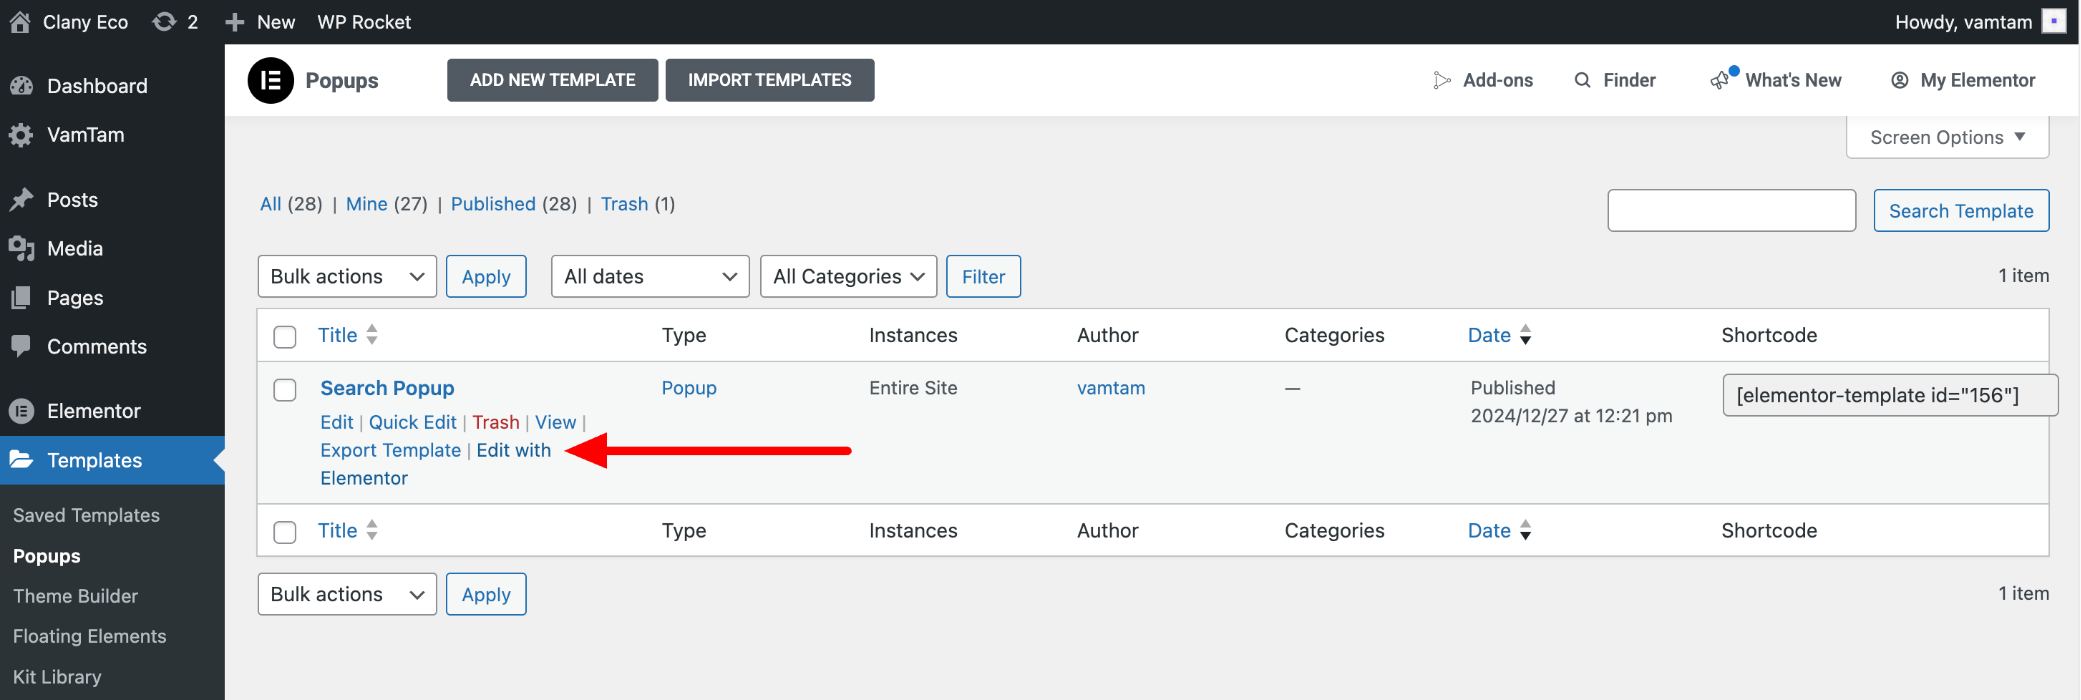Show Published (28) templates
The height and width of the screenshot is (700, 2081).
(x=514, y=204)
